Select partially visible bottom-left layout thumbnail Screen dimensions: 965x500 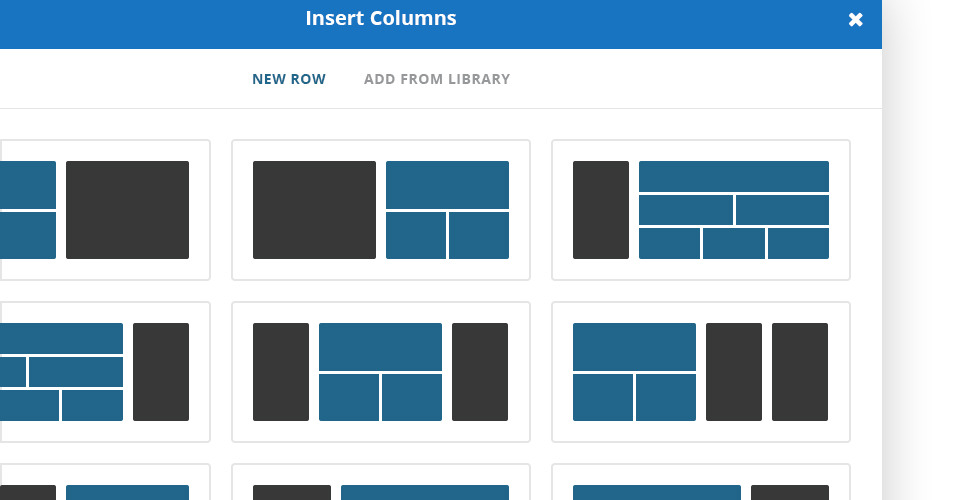105,483
